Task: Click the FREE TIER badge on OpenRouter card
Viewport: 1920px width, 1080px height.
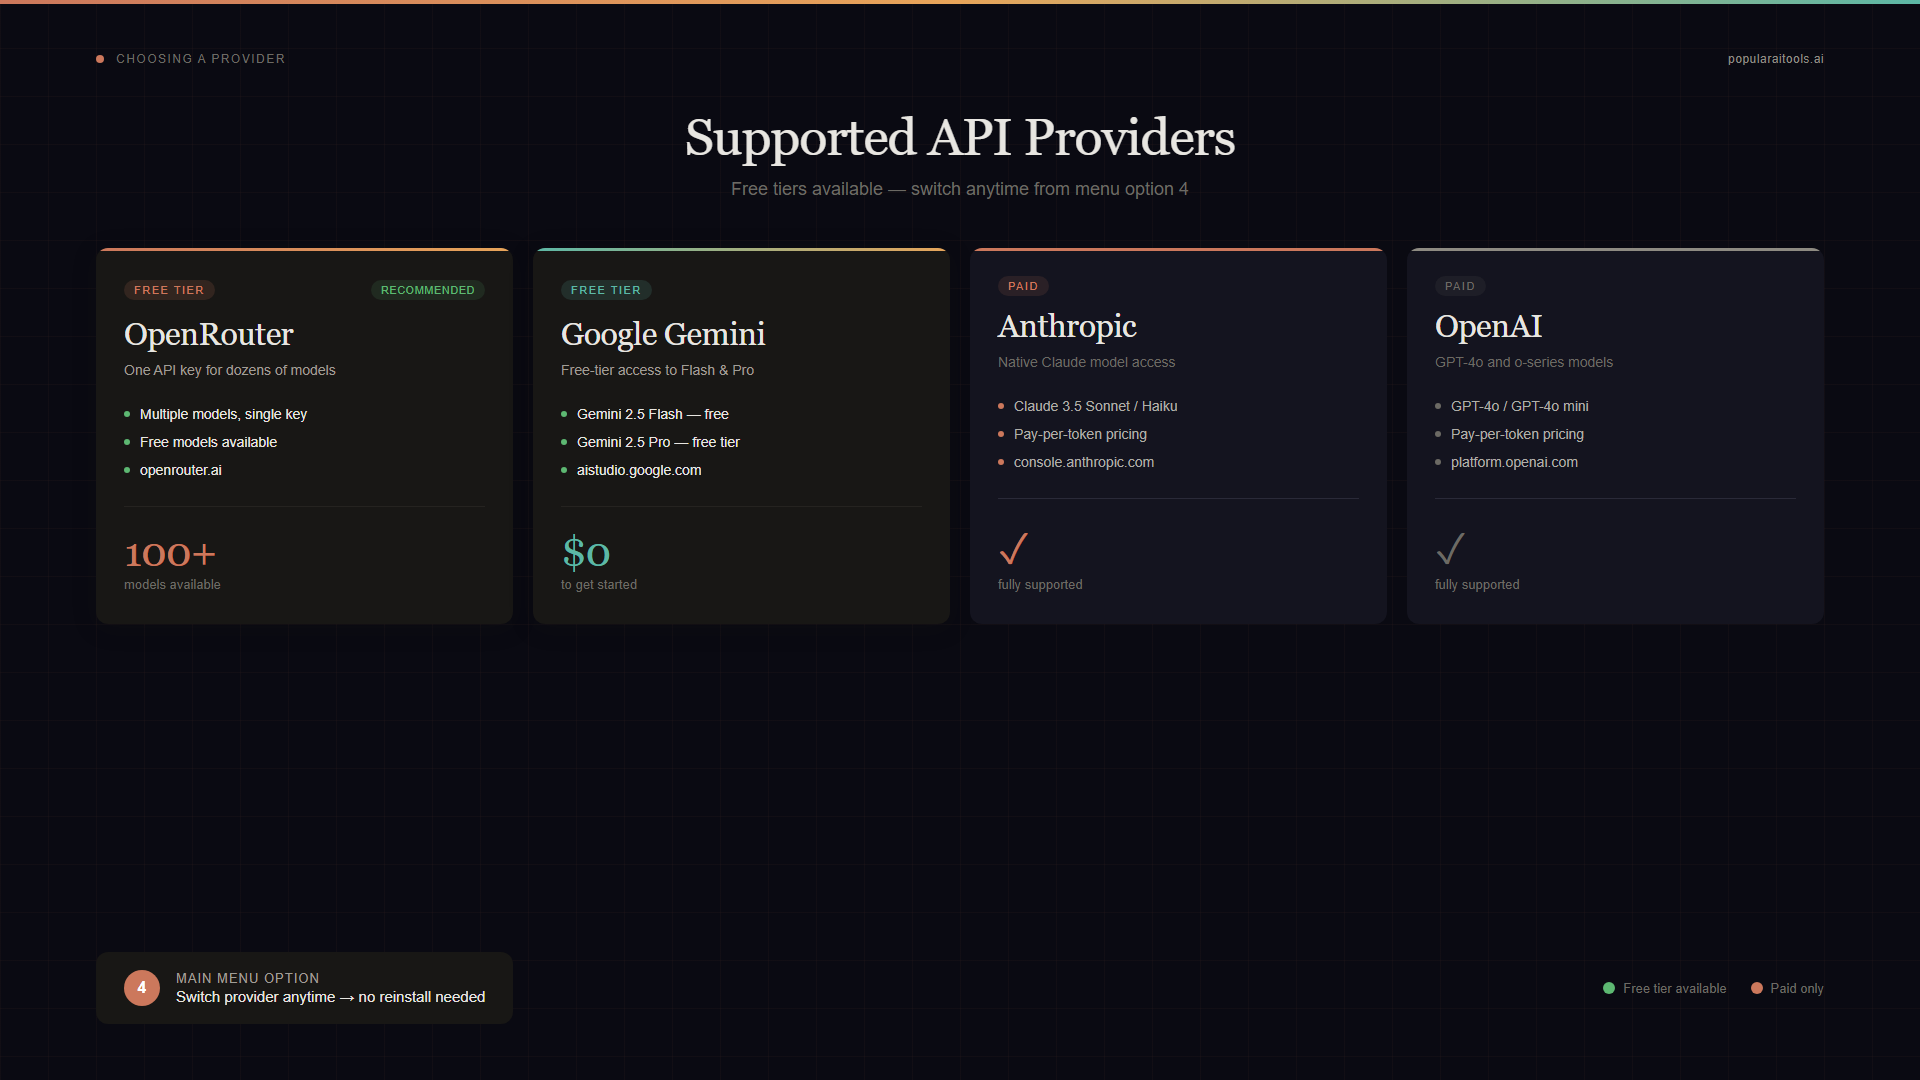Action: (x=169, y=290)
